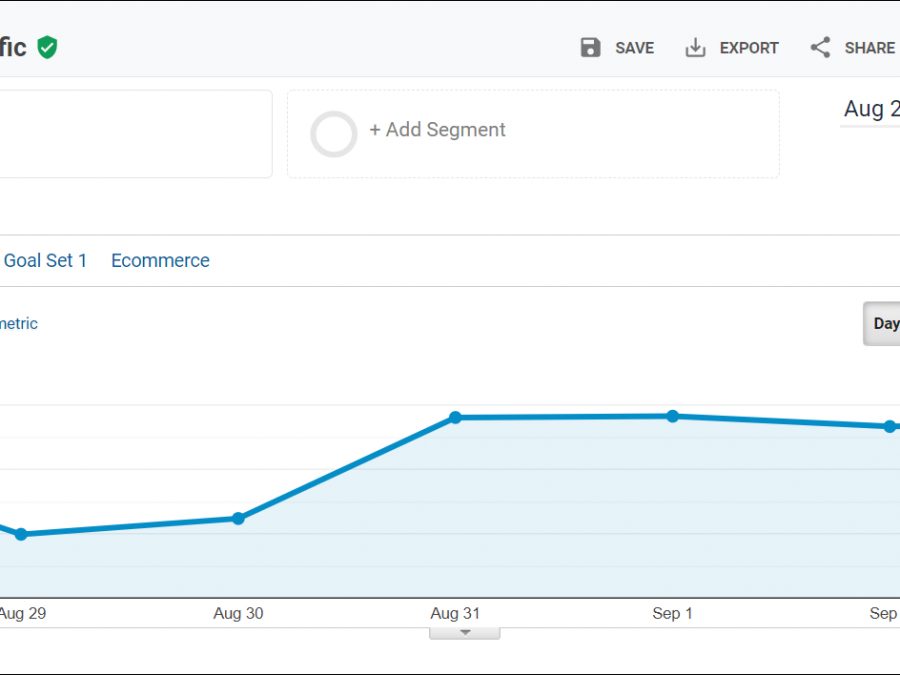Viewport: 900px width, 675px height.
Task: Select the Sep 1 data point on graph
Action: point(672,416)
